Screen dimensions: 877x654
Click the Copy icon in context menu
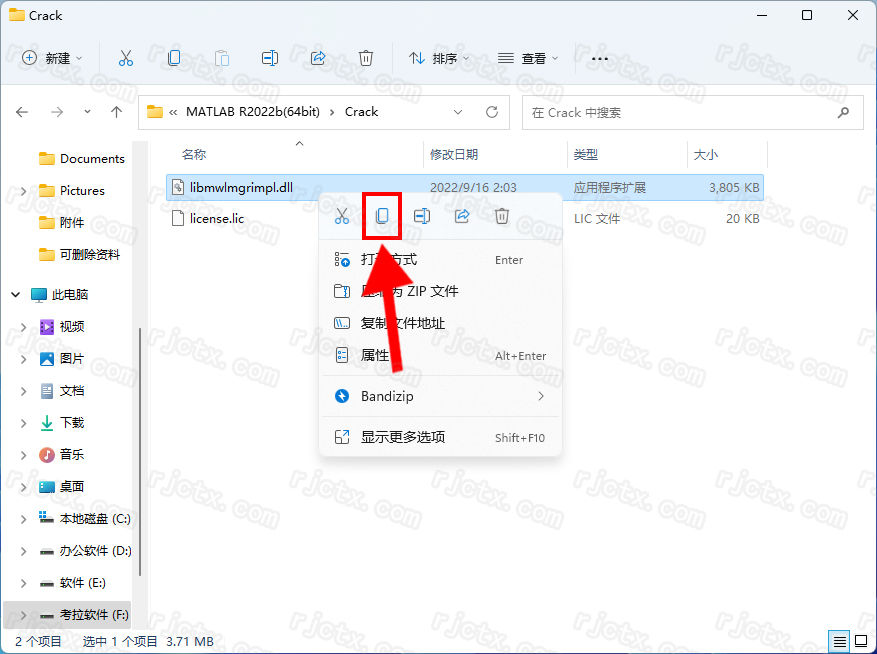point(382,216)
